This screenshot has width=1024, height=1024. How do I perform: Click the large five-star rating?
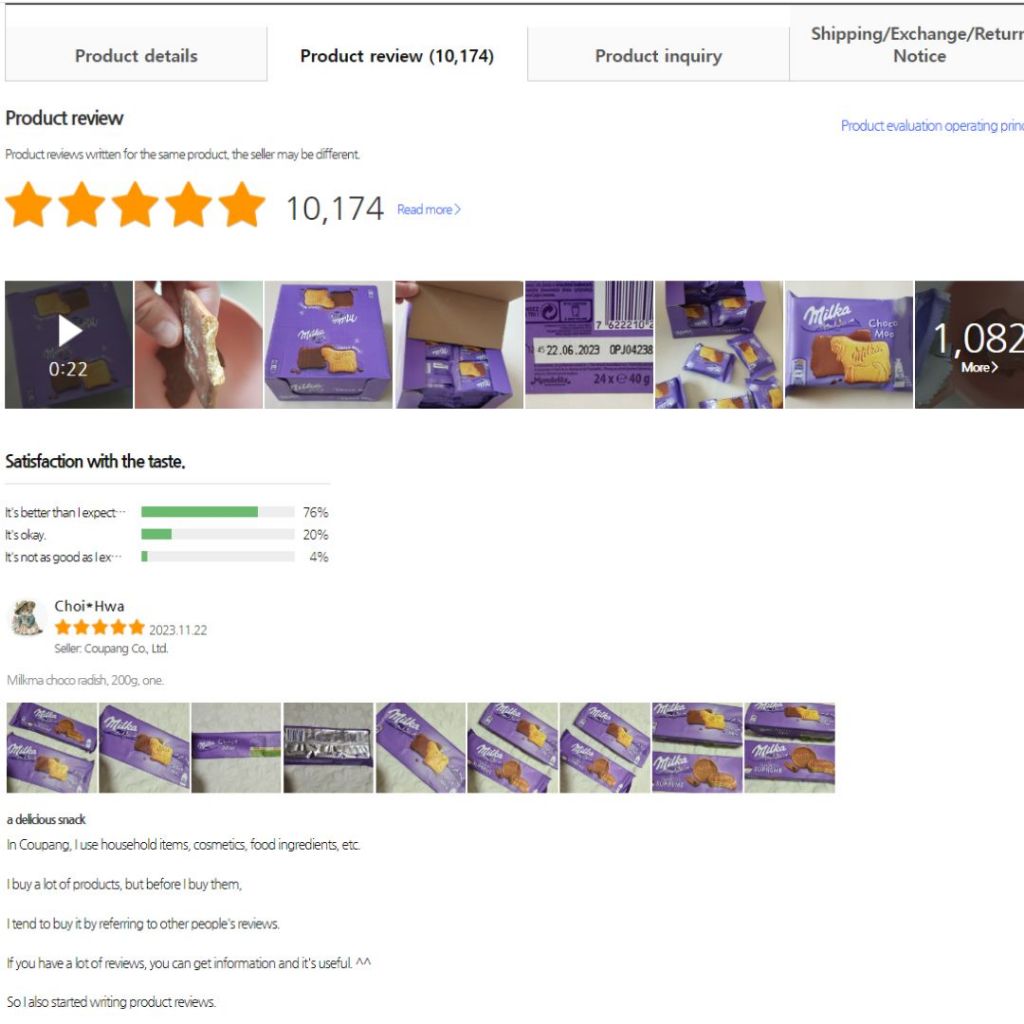pyautogui.click(x=135, y=205)
